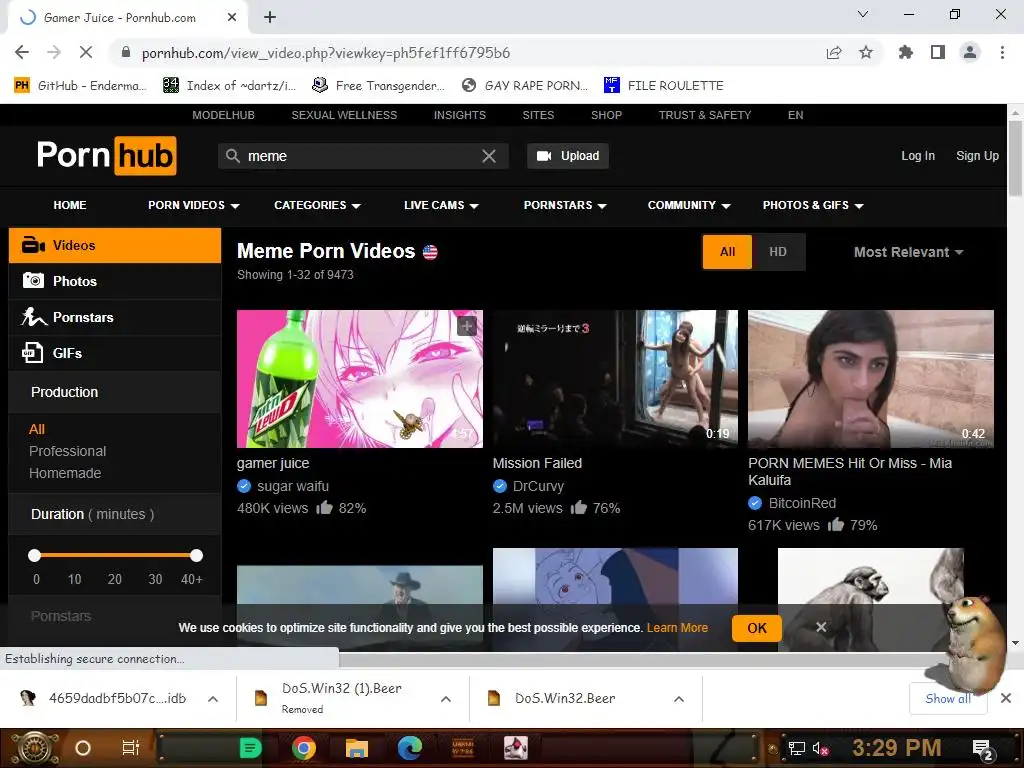
Task: Click the Upload button
Action: pyautogui.click(x=568, y=156)
